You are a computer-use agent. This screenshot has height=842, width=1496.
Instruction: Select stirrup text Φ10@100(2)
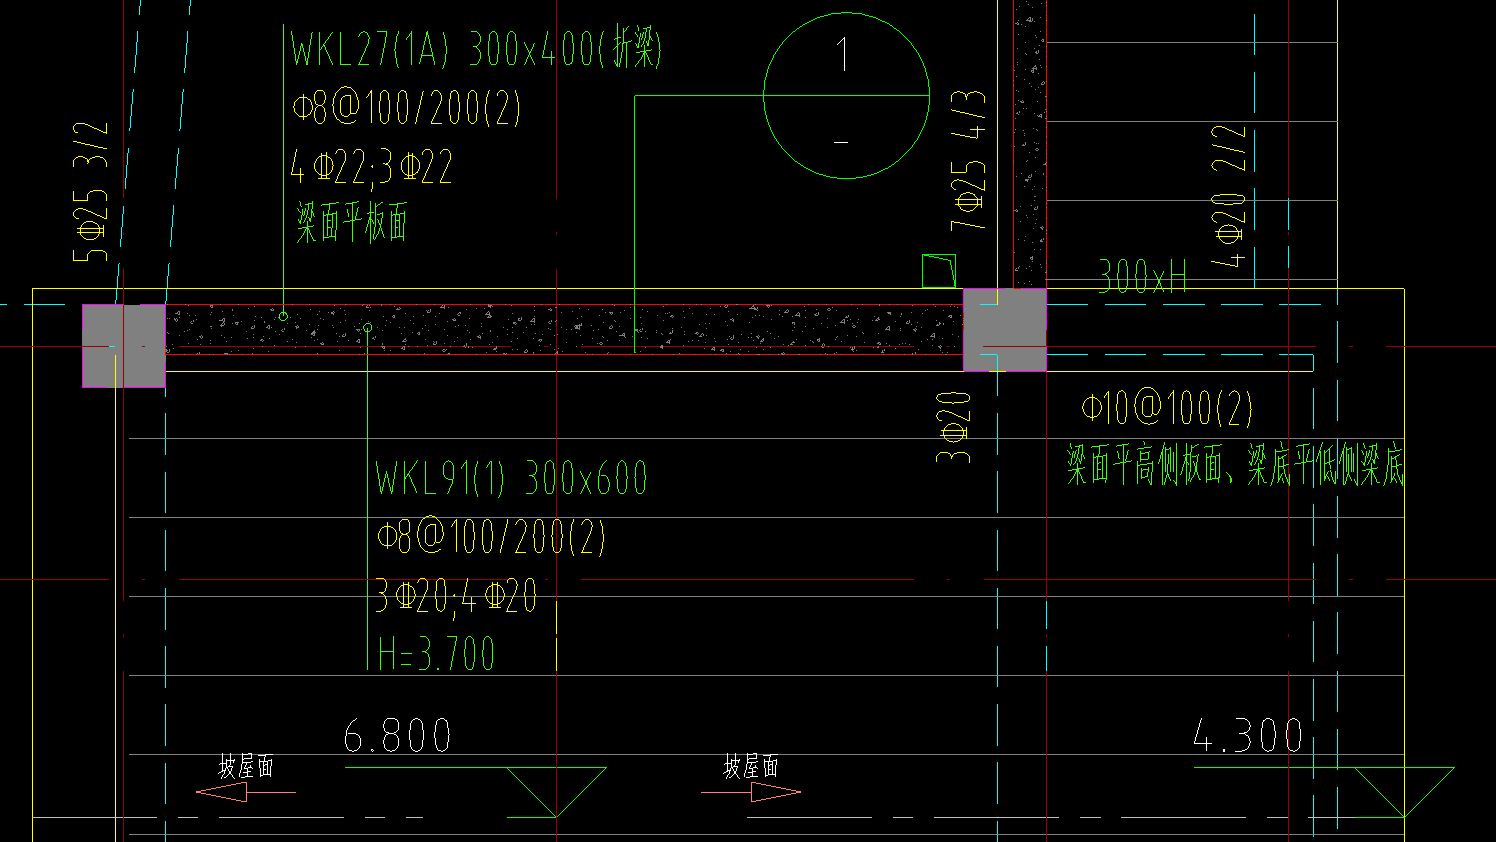click(x=1168, y=407)
